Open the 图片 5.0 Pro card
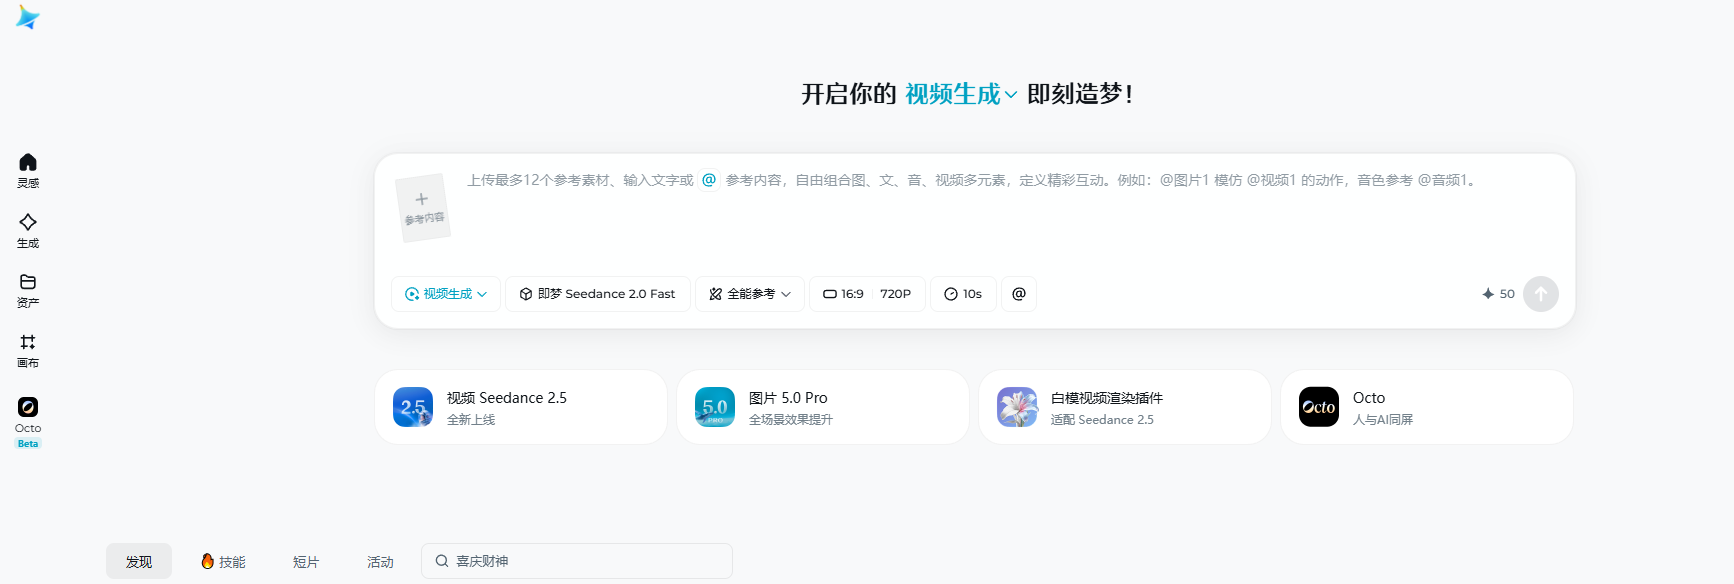 [x=823, y=407]
